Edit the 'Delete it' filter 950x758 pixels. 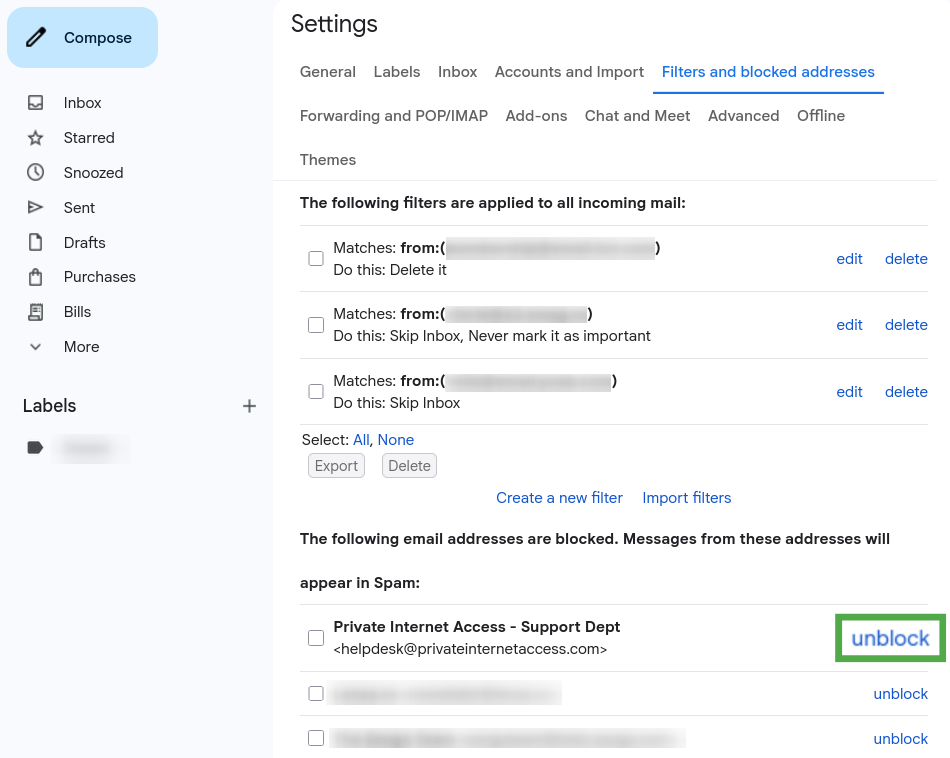pos(849,259)
